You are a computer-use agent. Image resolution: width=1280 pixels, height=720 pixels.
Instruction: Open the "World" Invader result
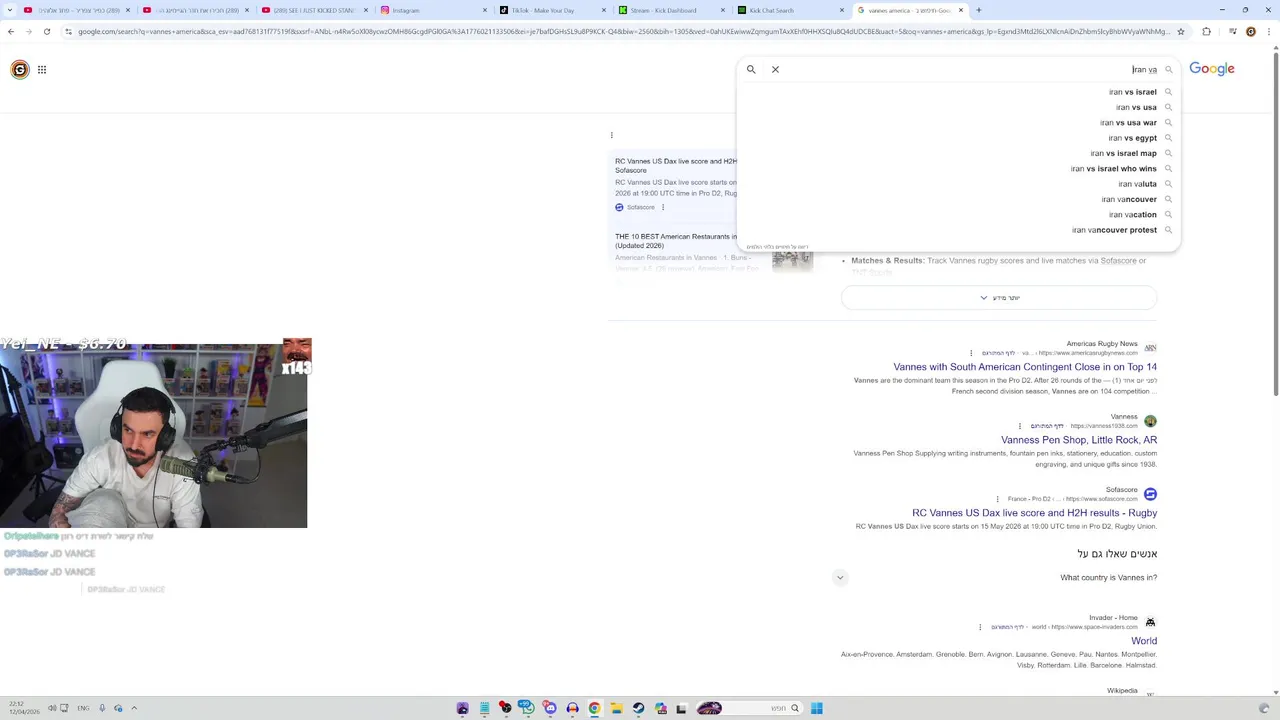(x=1144, y=641)
